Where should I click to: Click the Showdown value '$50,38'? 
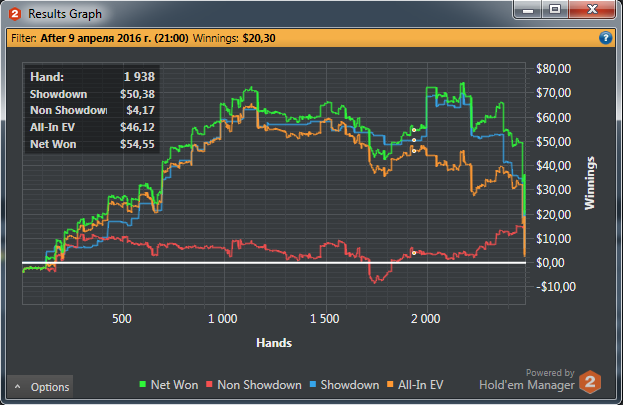[x=137, y=94]
